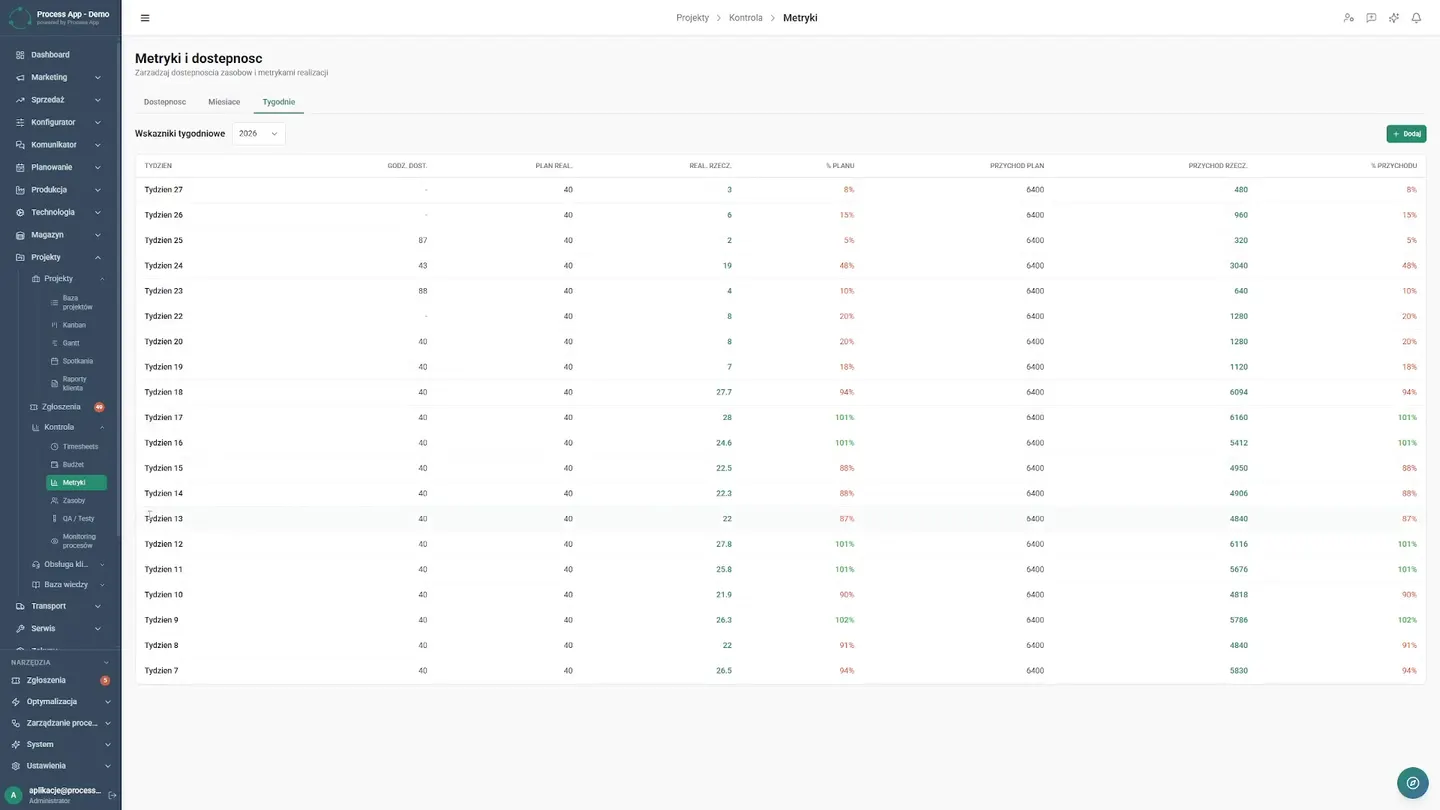
Task: Open the hamburger menu icon in top bar
Action: pos(145,18)
